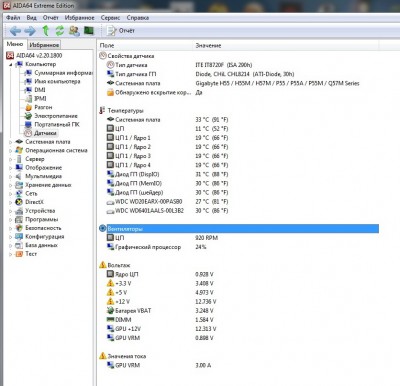Open the Отчет menu
Viewport: 400px width, 386px height.
50,18
